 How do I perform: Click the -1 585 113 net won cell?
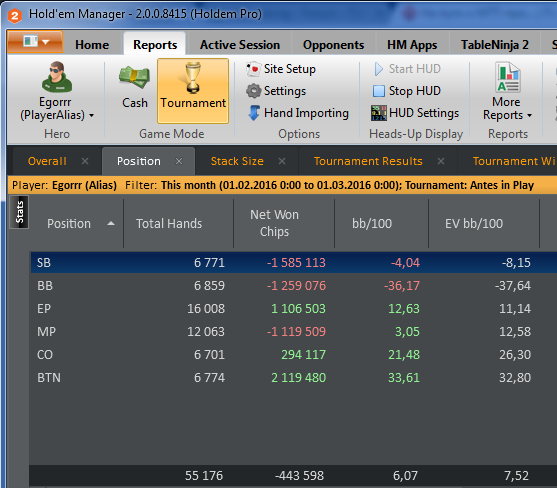pos(296,262)
